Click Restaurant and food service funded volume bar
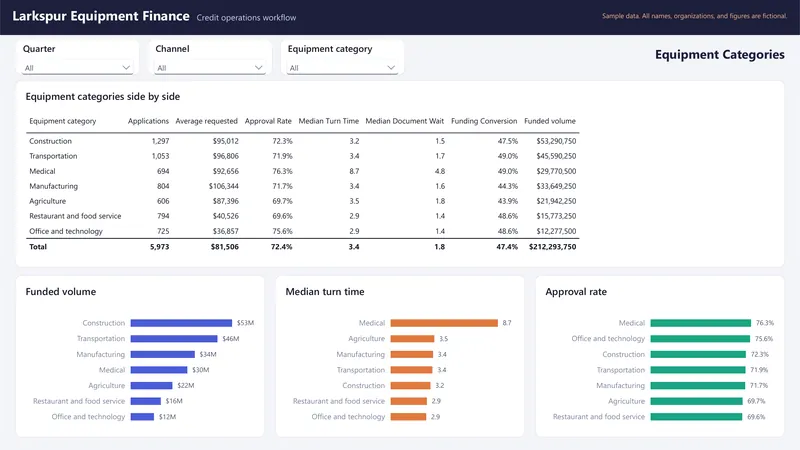 click(x=146, y=401)
